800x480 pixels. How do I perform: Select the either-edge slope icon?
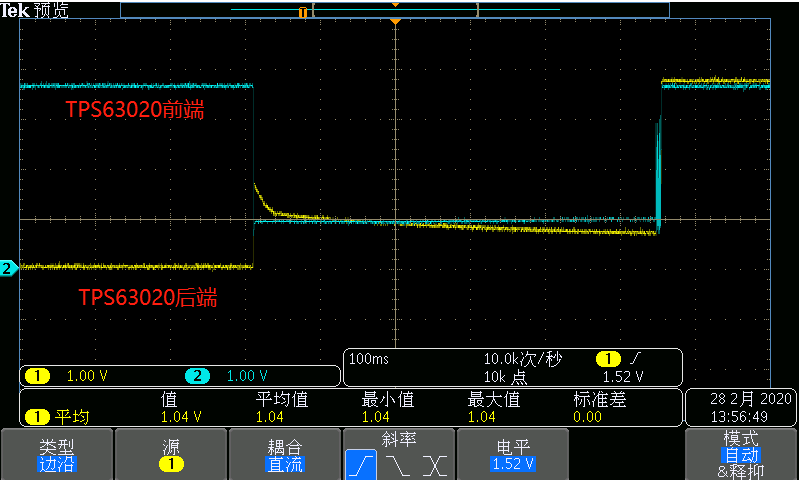[x=434, y=465]
